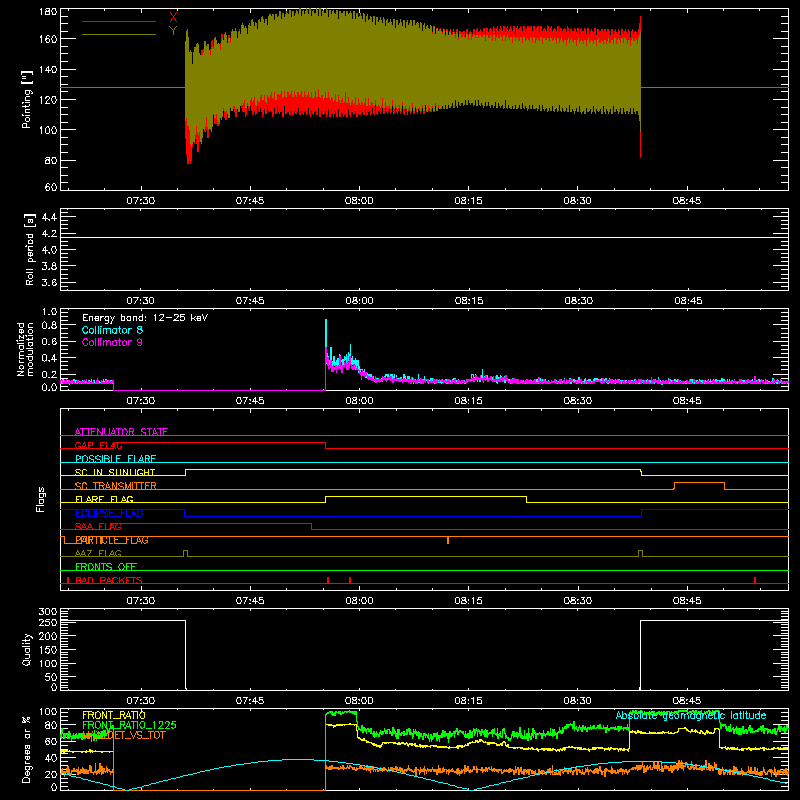Click the POSSIBLE_FLARE flag label

115,459
